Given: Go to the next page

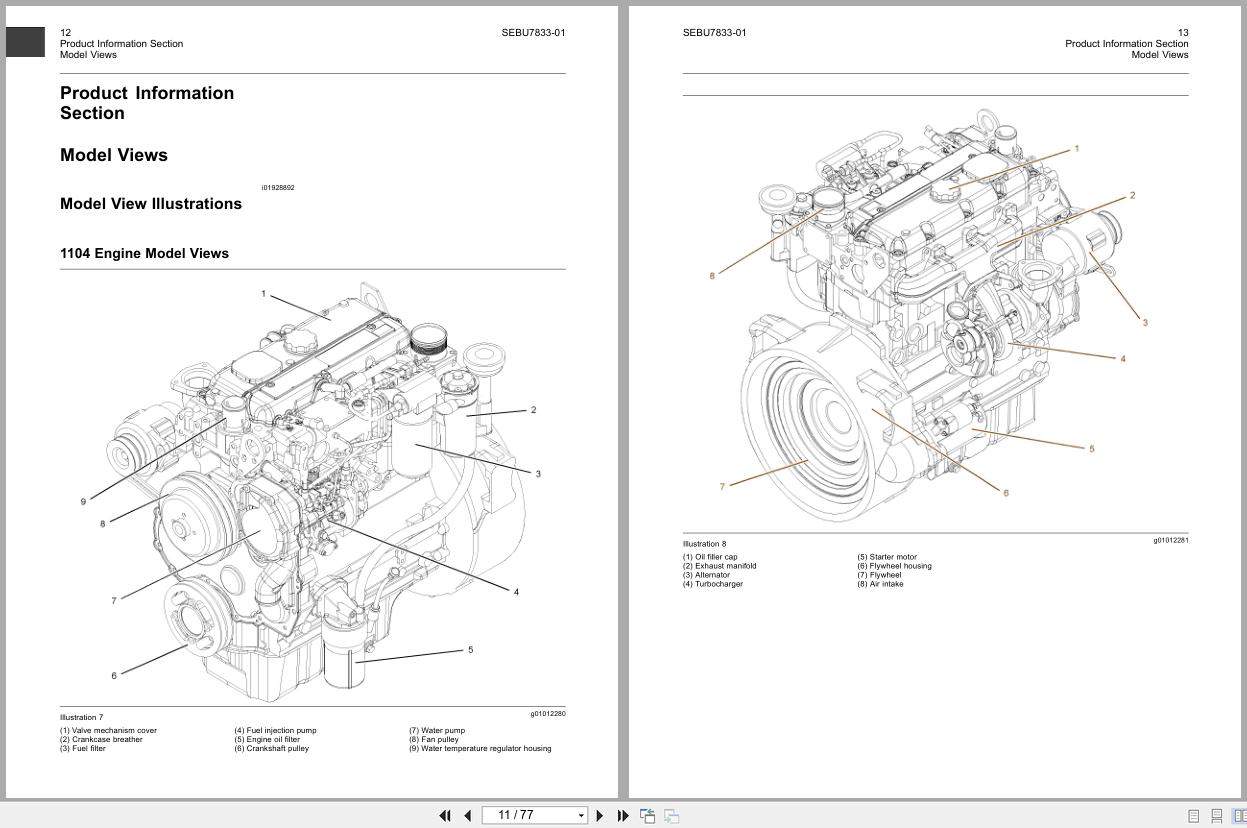Looking at the screenshot, I should click(600, 816).
